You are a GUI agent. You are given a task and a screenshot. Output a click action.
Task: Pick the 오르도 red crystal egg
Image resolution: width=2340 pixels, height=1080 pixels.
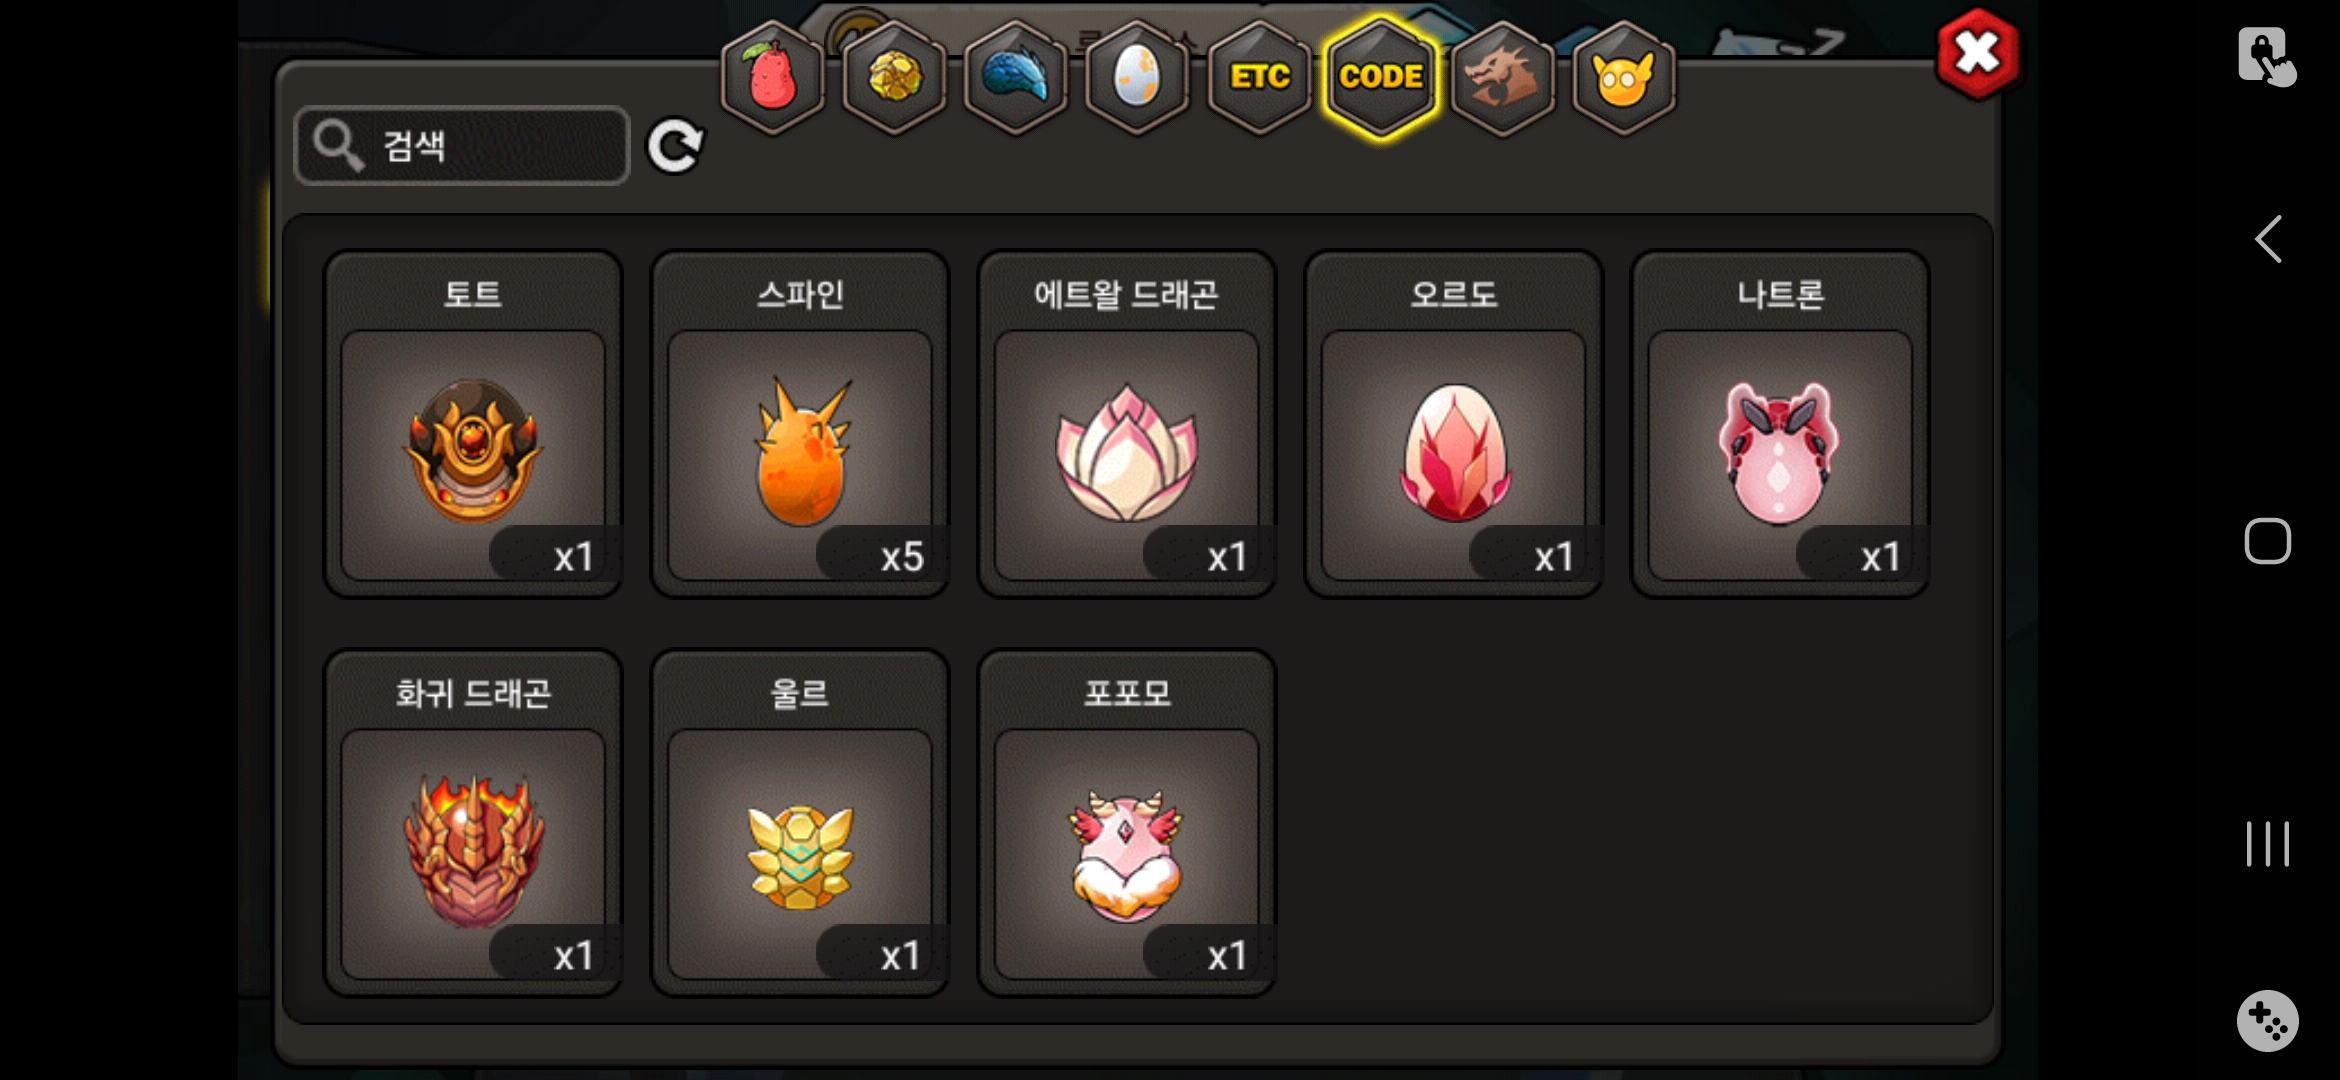tap(1454, 424)
